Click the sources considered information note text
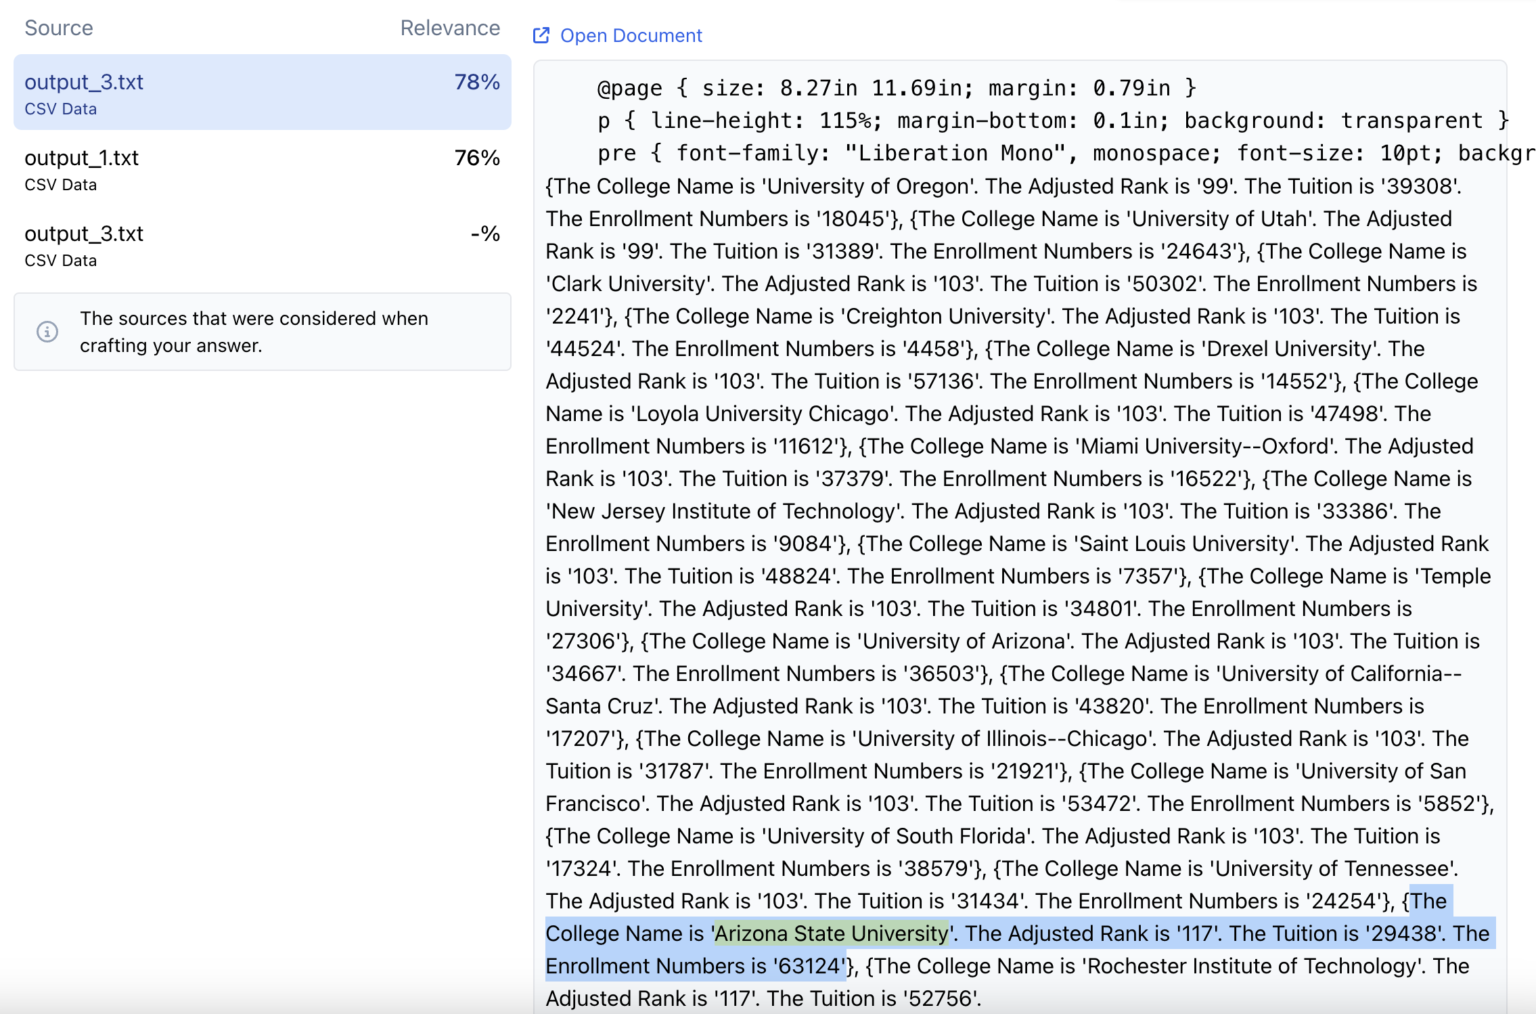Image resolution: width=1536 pixels, height=1014 pixels. pyautogui.click(x=254, y=332)
